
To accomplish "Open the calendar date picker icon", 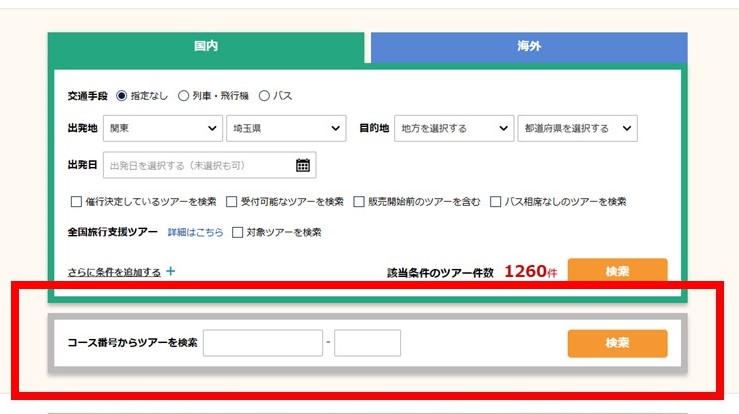I will click(x=304, y=165).
